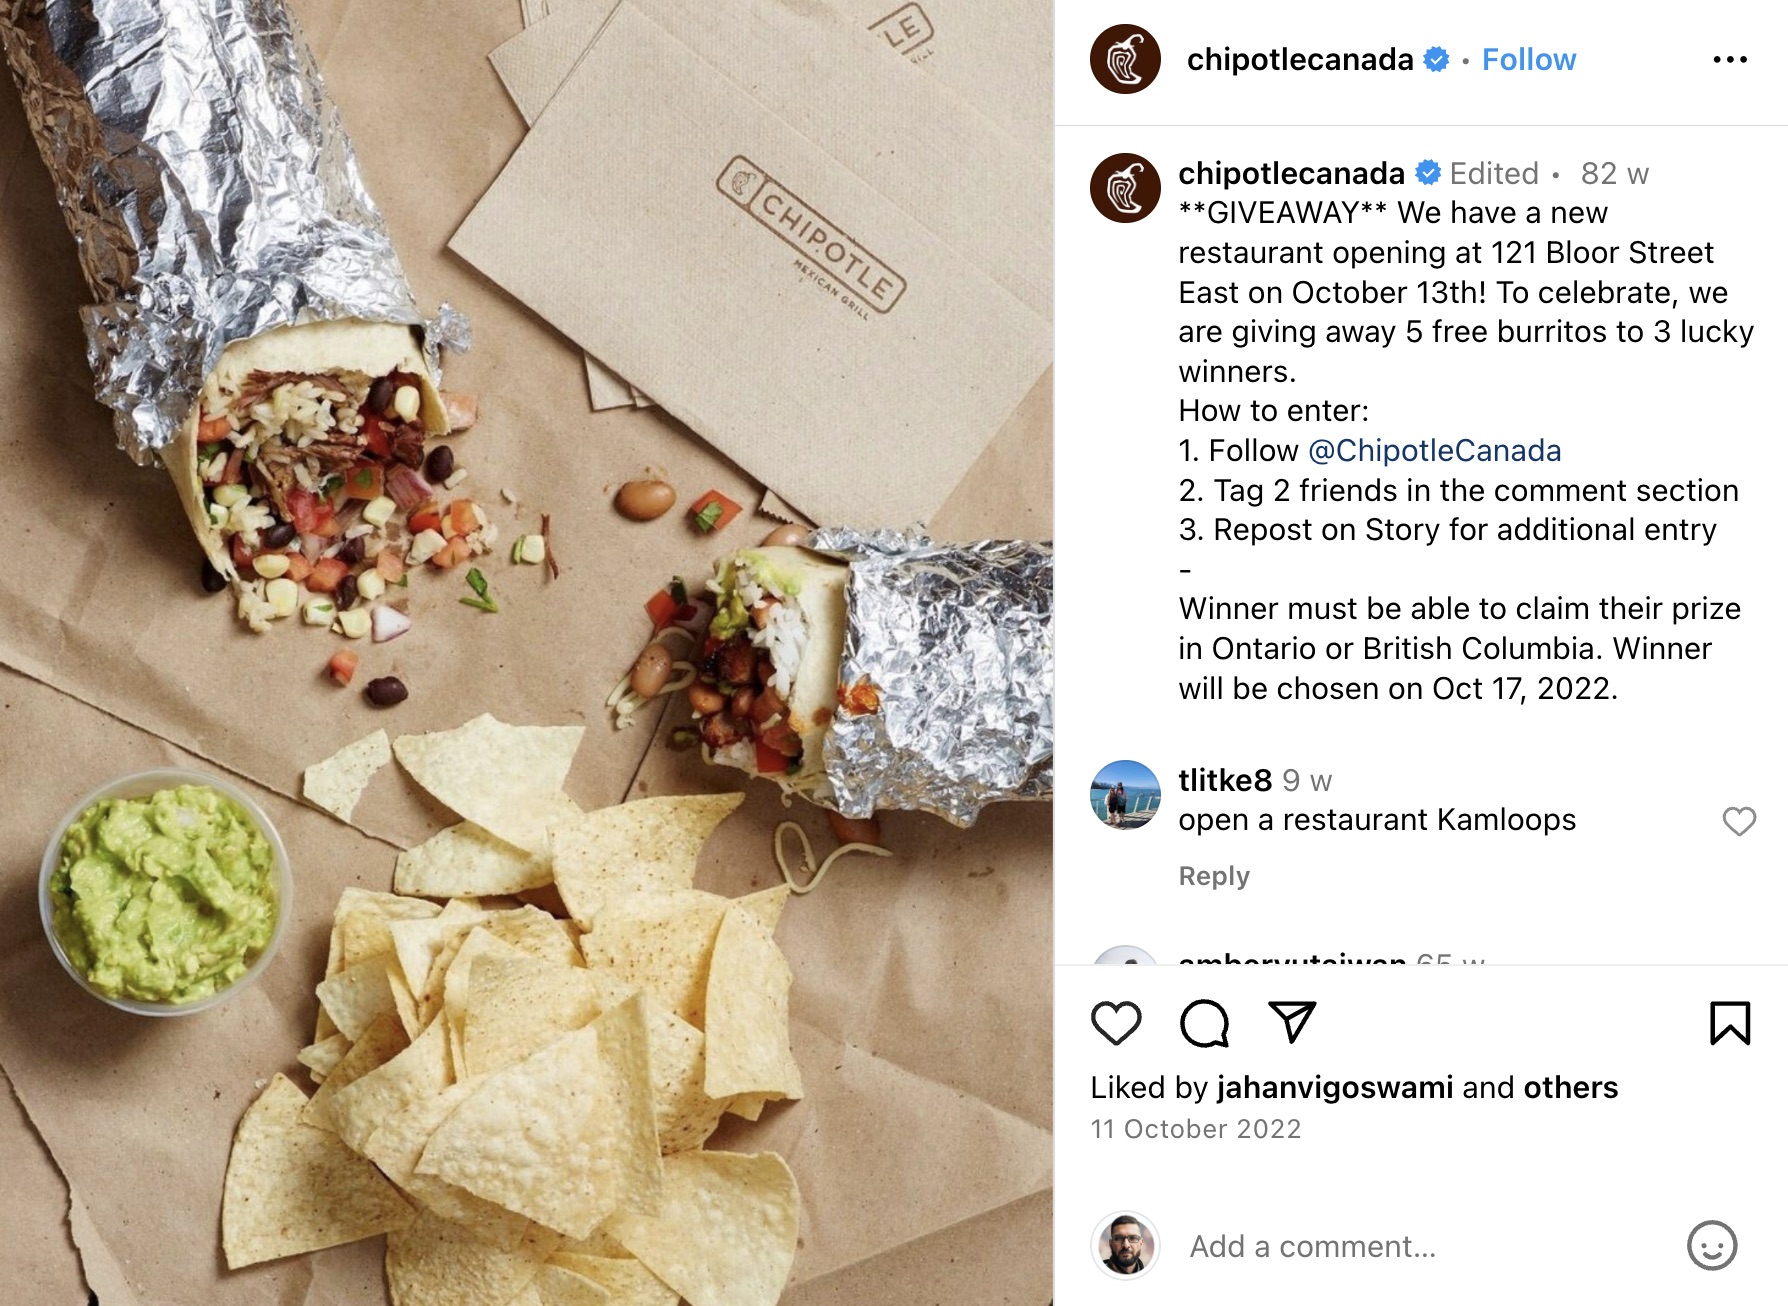This screenshot has height=1306, width=1788.
Task: Open the jahanvigoswami profile link
Action: 1335,1088
